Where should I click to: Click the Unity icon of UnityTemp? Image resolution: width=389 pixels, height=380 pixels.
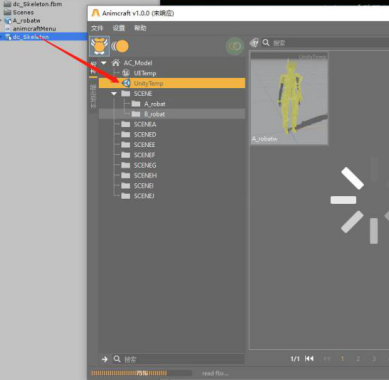126,83
